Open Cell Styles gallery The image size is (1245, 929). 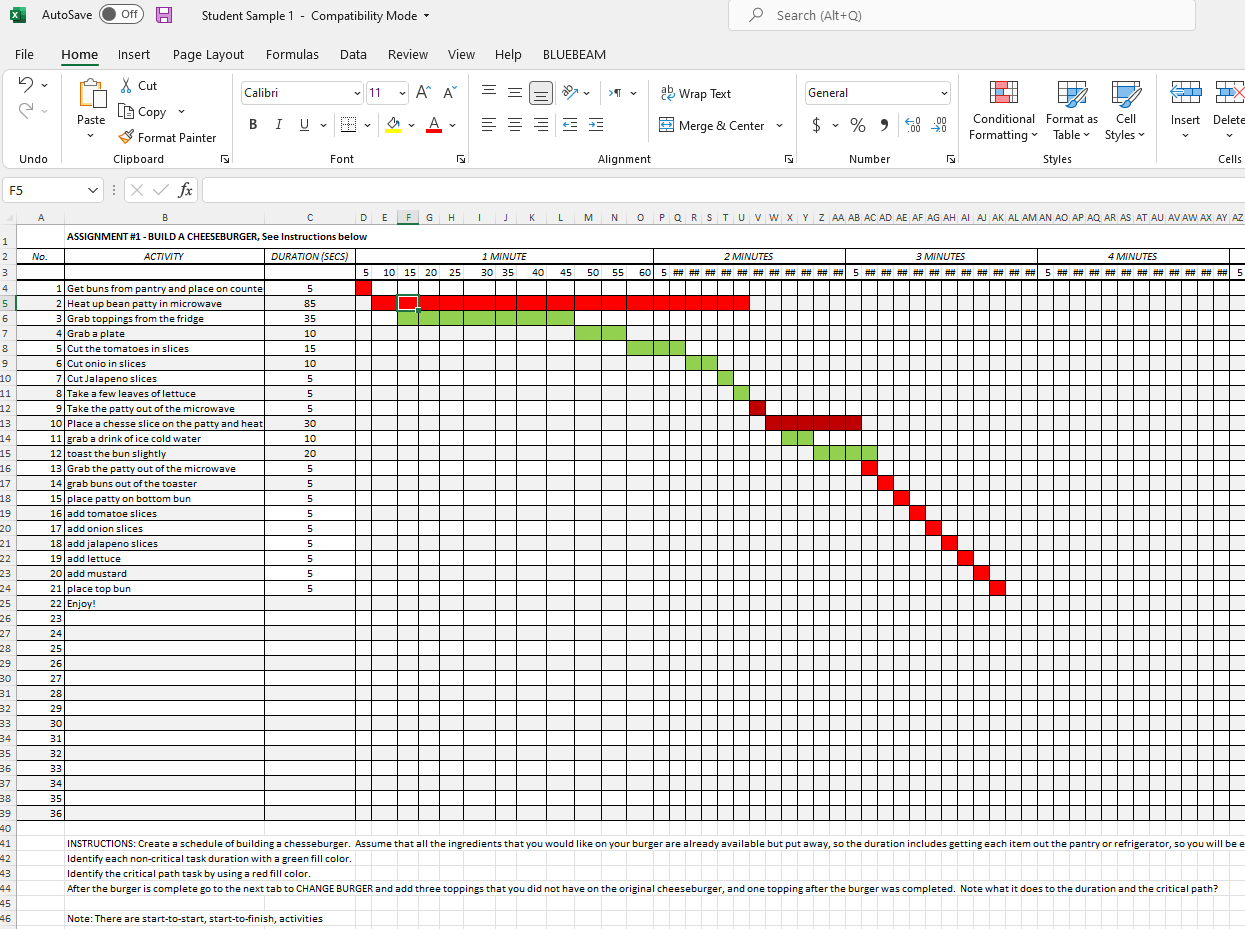1126,111
